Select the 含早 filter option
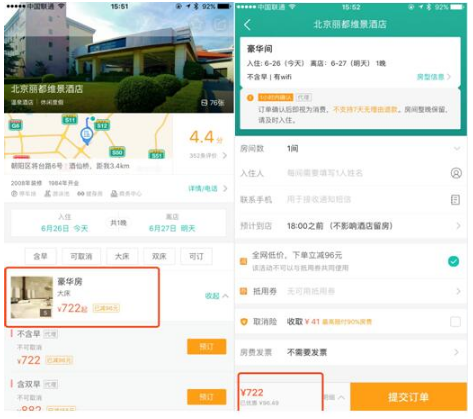This screenshot has height=419, width=473. pos(40,256)
